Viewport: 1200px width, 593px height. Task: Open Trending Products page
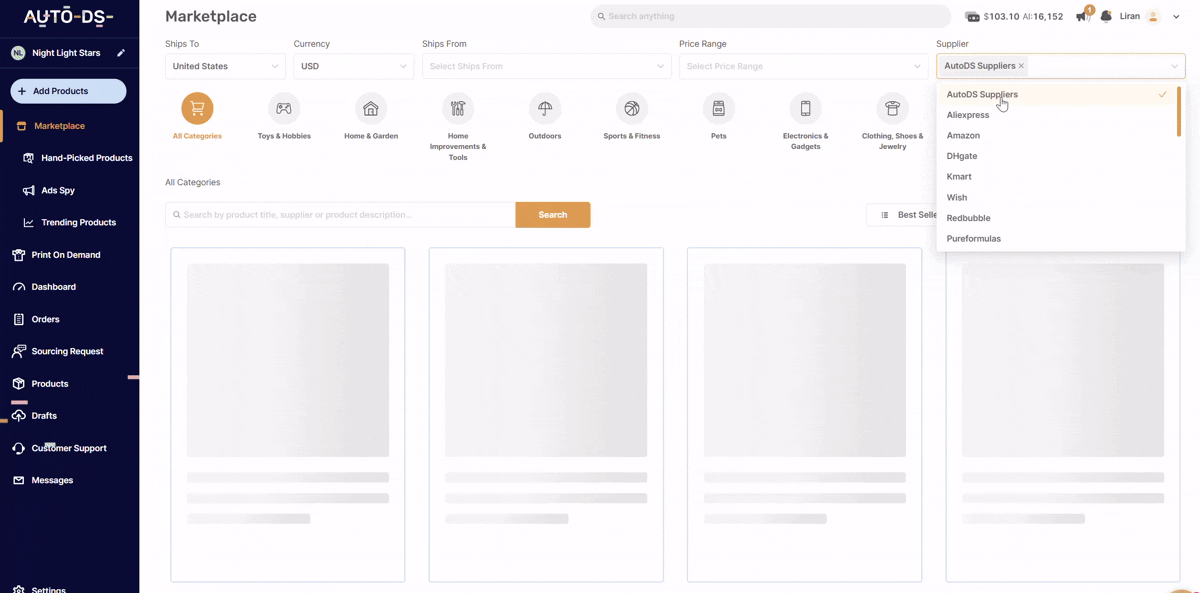coord(78,222)
